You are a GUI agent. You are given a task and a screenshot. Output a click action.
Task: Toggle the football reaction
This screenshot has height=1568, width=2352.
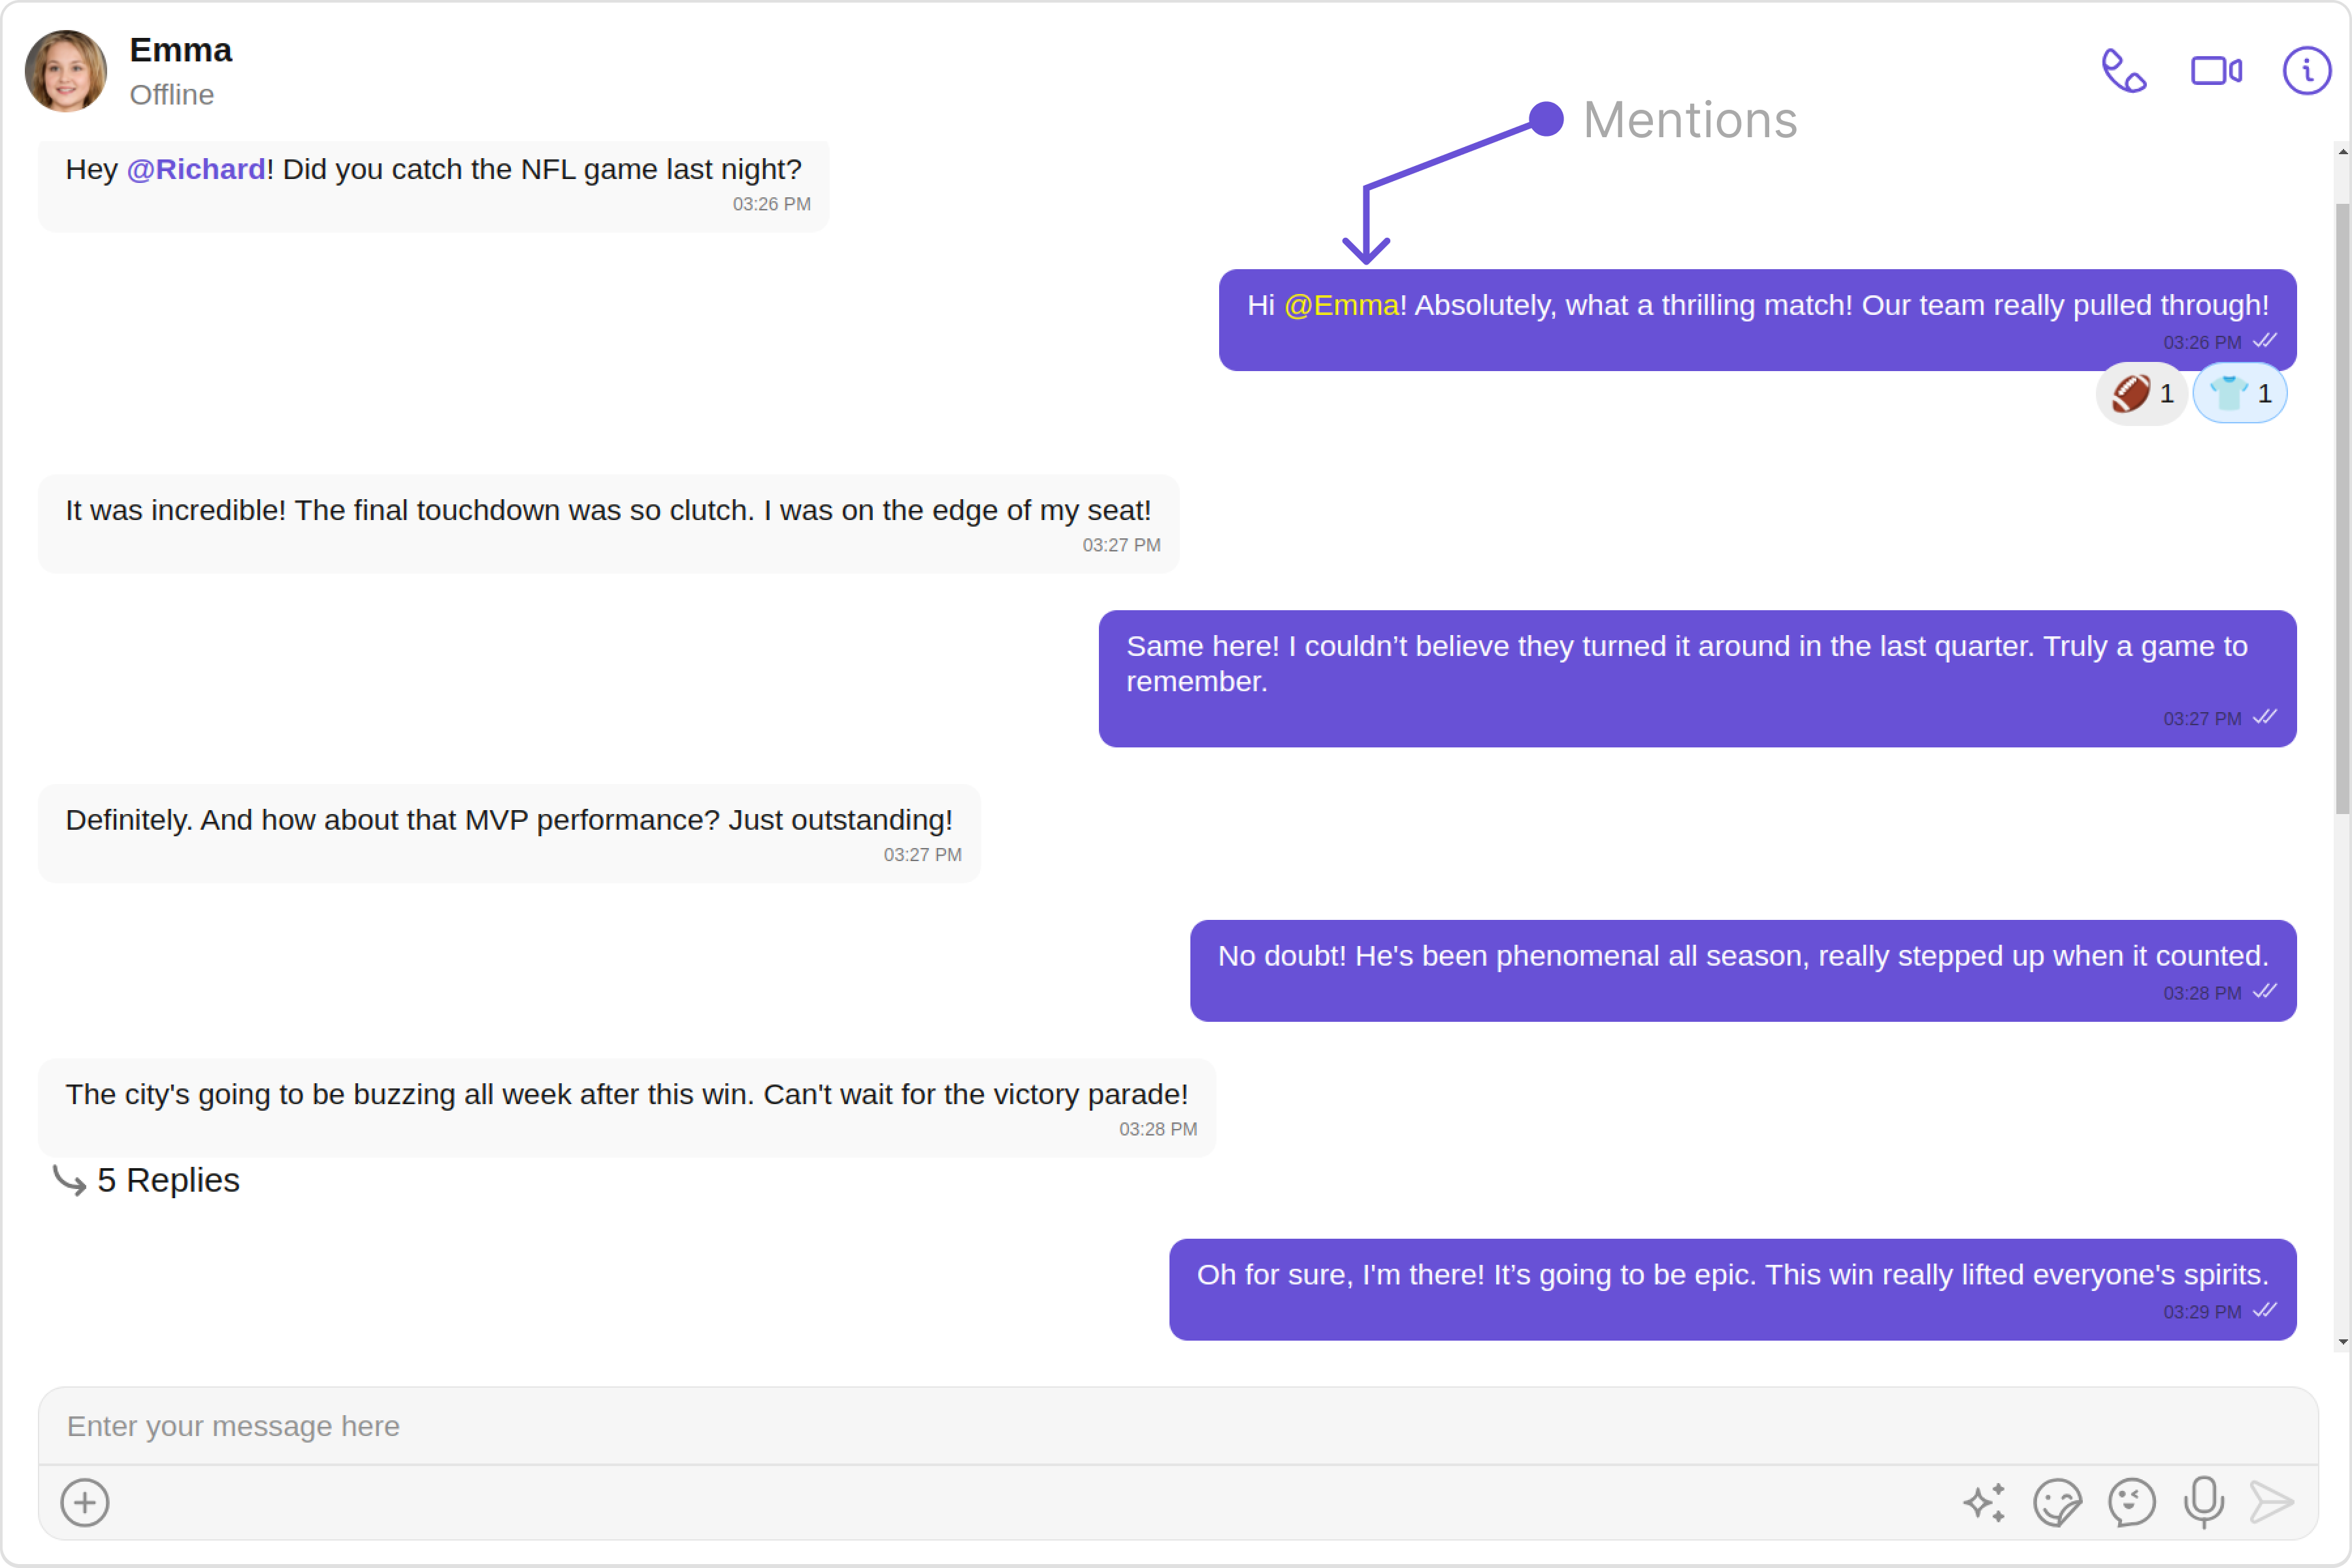pyautogui.click(x=2141, y=394)
